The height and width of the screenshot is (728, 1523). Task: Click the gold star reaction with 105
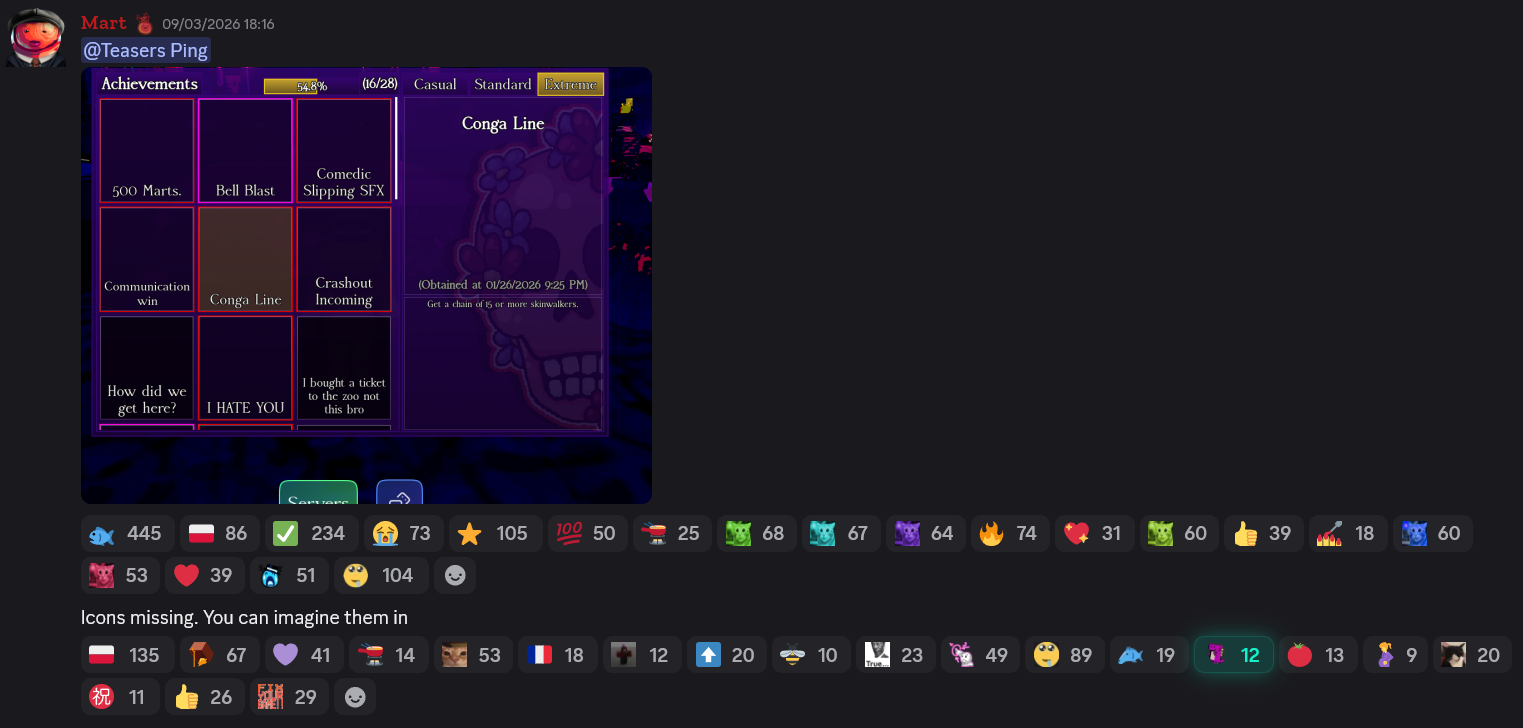click(496, 533)
